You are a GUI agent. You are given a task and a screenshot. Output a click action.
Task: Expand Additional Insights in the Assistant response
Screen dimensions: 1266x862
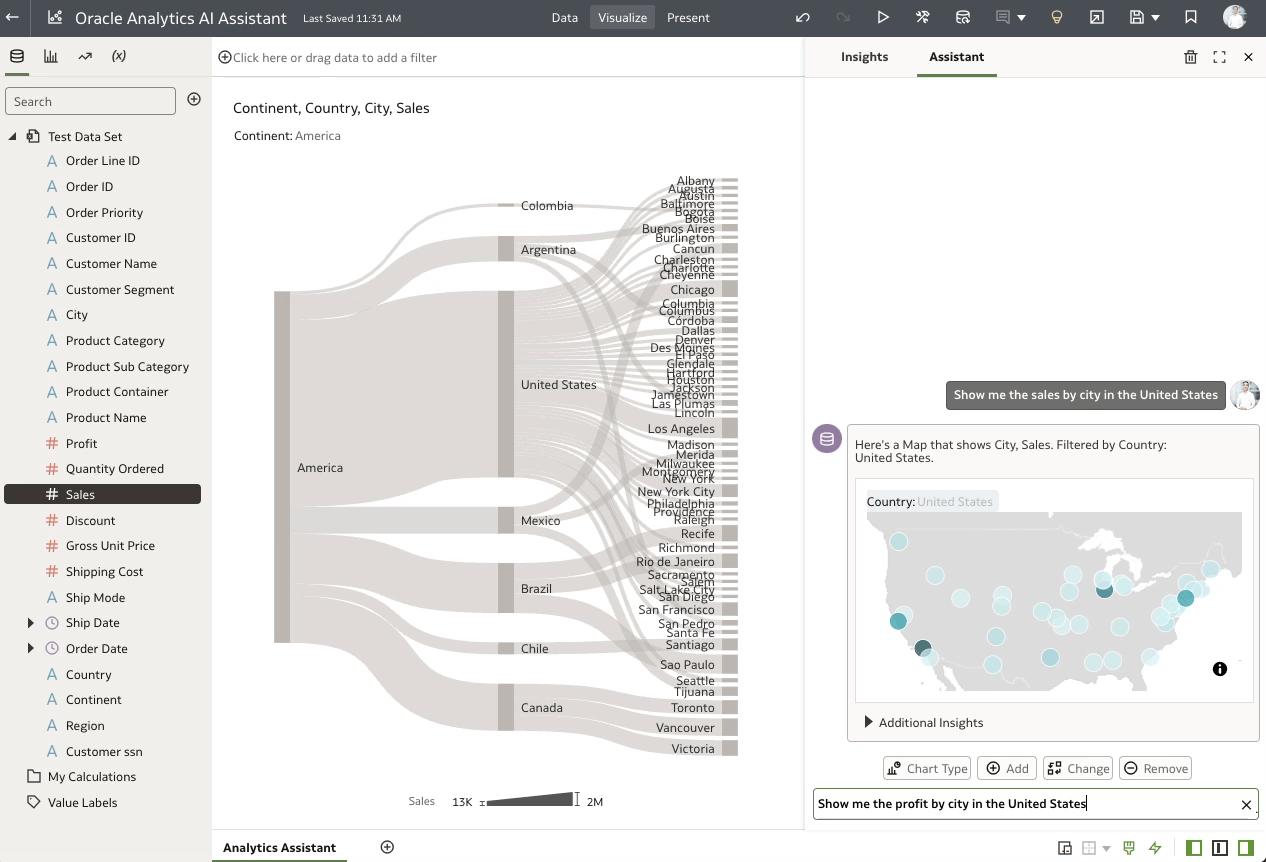tap(868, 722)
